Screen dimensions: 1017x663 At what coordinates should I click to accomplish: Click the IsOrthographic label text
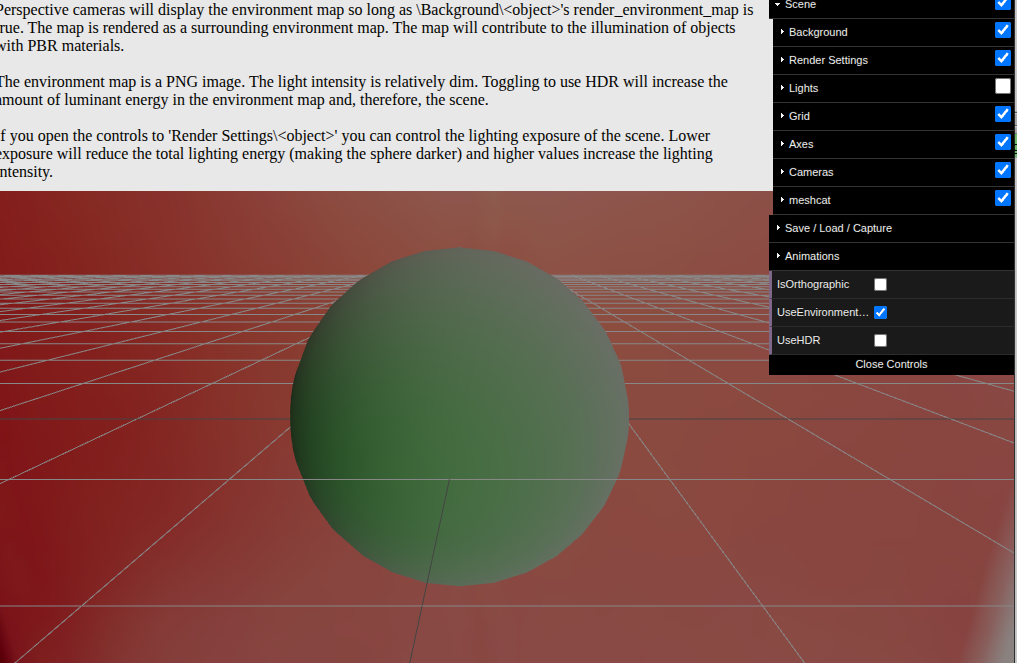tap(813, 284)
